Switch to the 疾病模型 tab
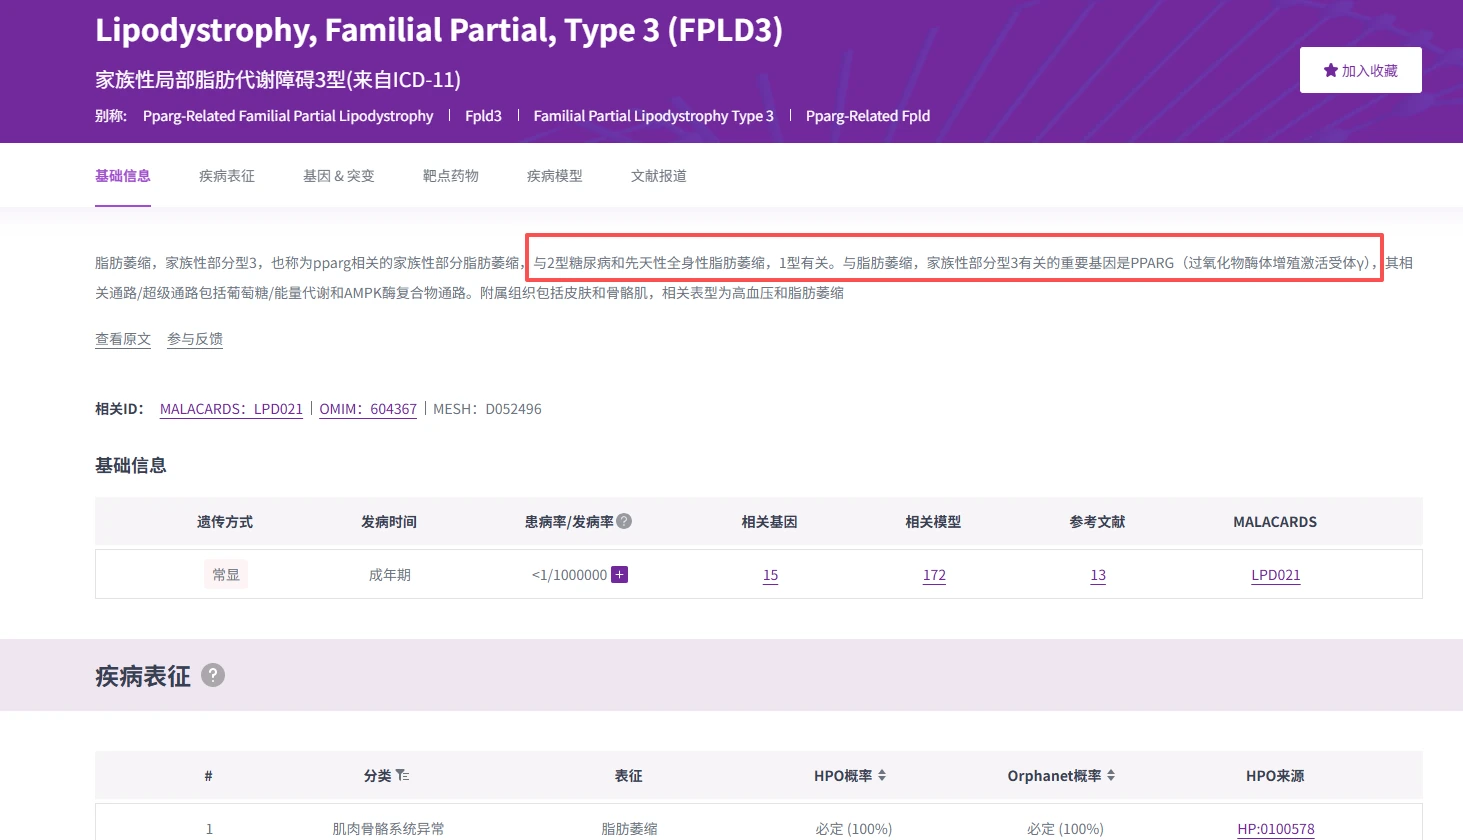 (x=554, y=175)
